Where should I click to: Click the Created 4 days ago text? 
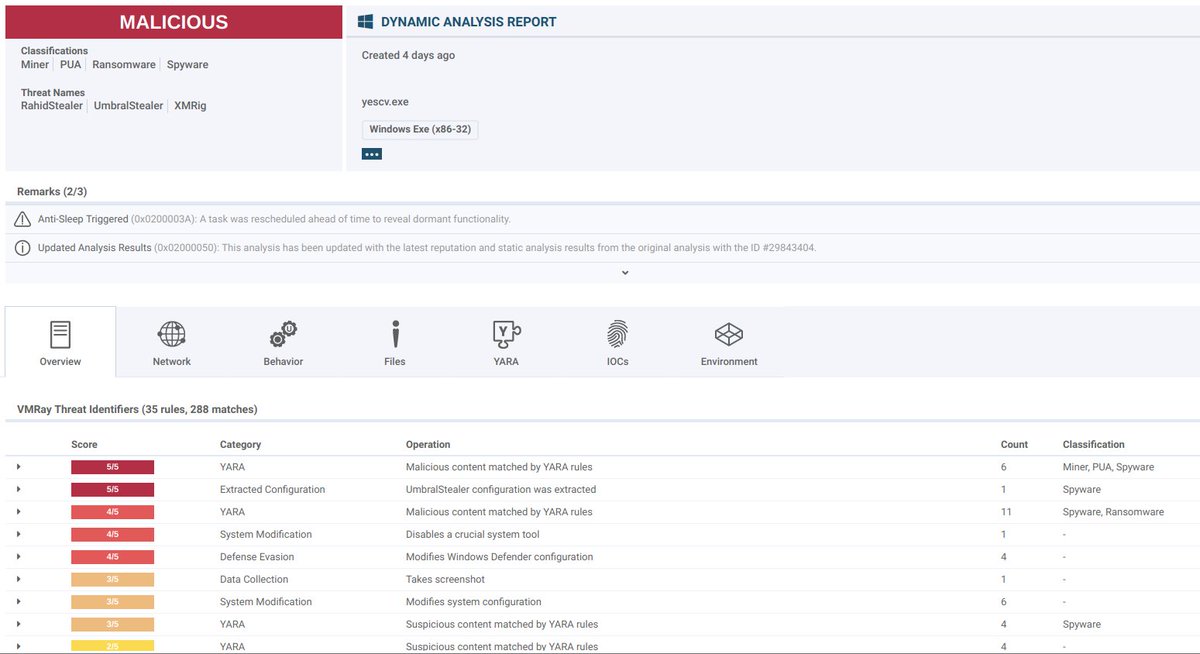click(408, 55)
